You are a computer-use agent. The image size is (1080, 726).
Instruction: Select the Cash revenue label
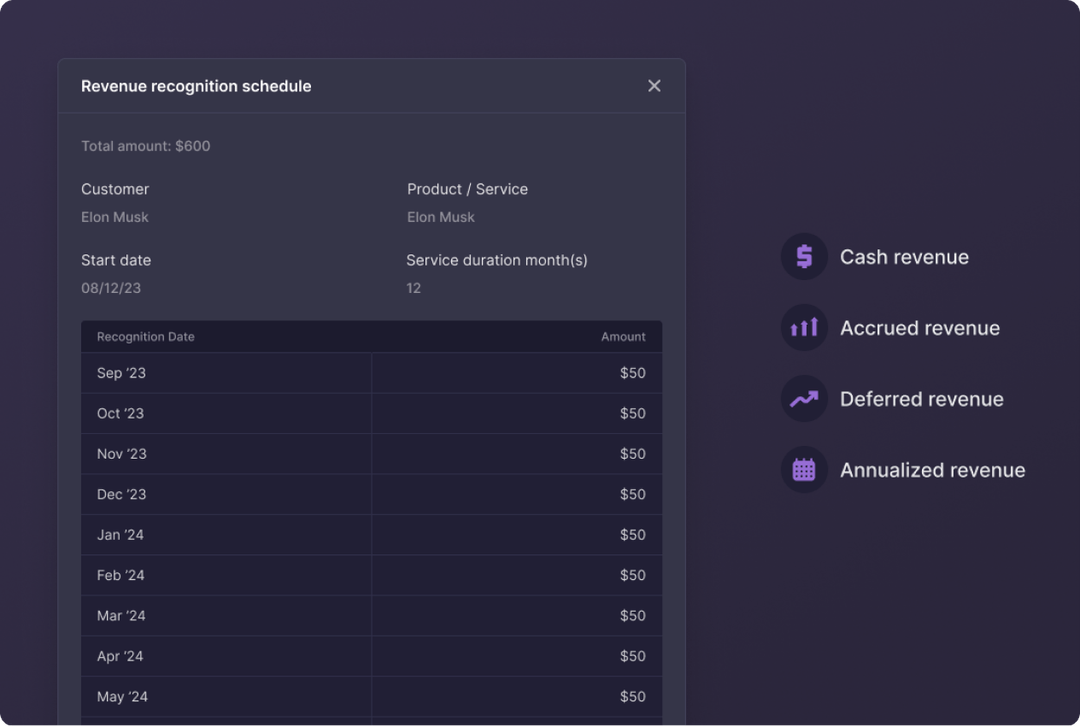pyautogui.click(x=904, y=257)
